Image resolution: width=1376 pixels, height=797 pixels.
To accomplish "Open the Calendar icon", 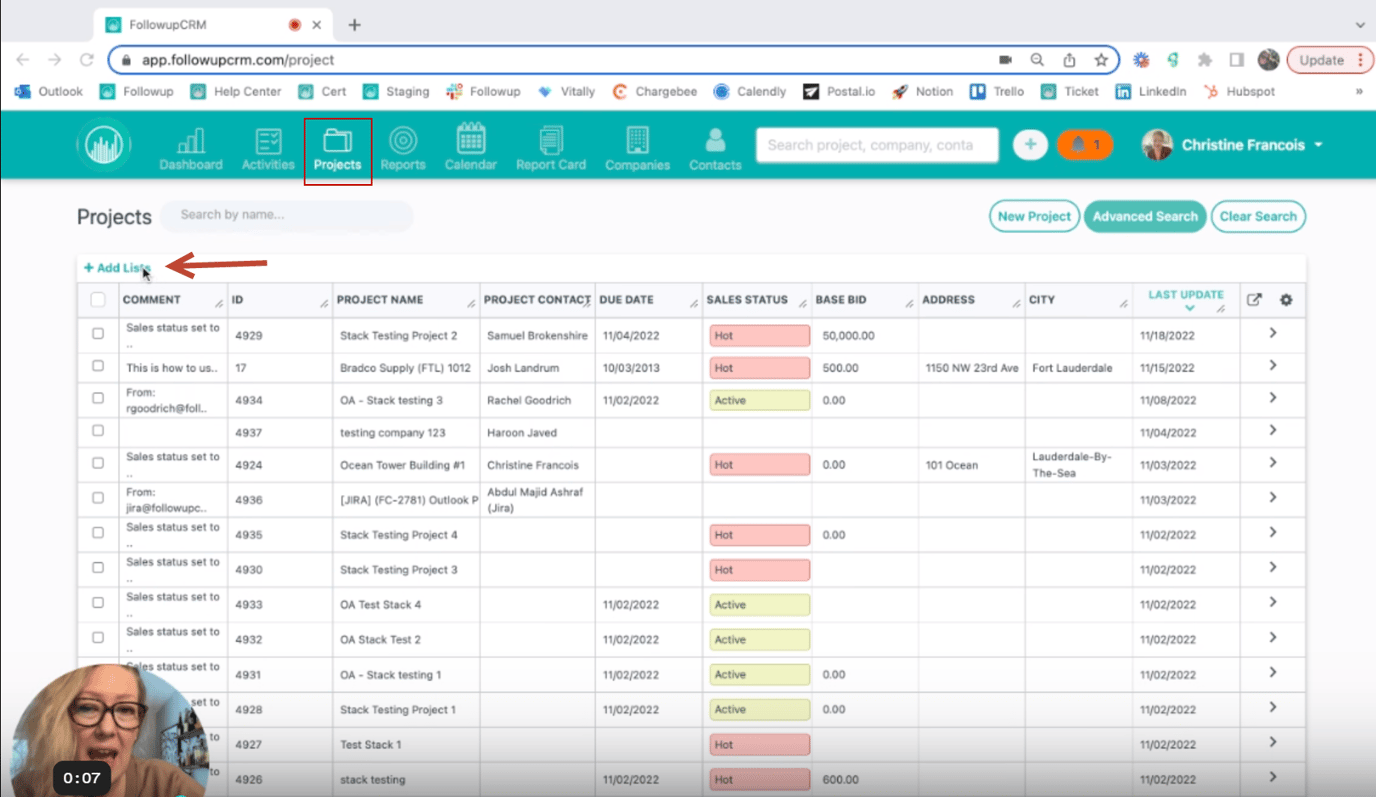I will (x=470, y=145).
